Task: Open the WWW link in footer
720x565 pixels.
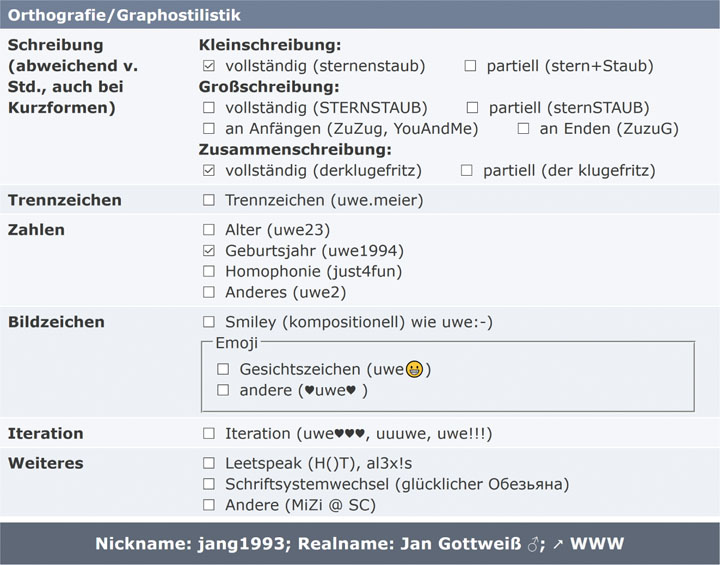Action: tap(596, 543)
